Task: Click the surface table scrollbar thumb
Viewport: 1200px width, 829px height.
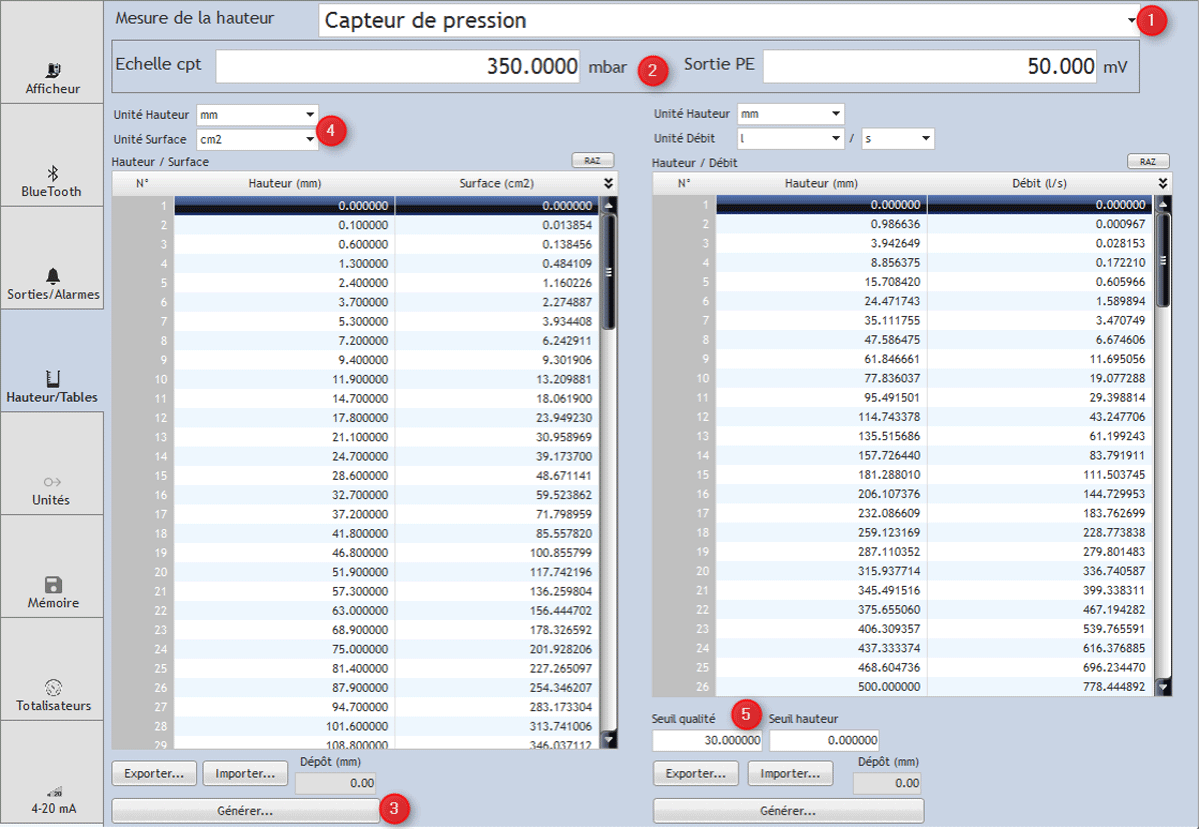Action: (608, 271)
